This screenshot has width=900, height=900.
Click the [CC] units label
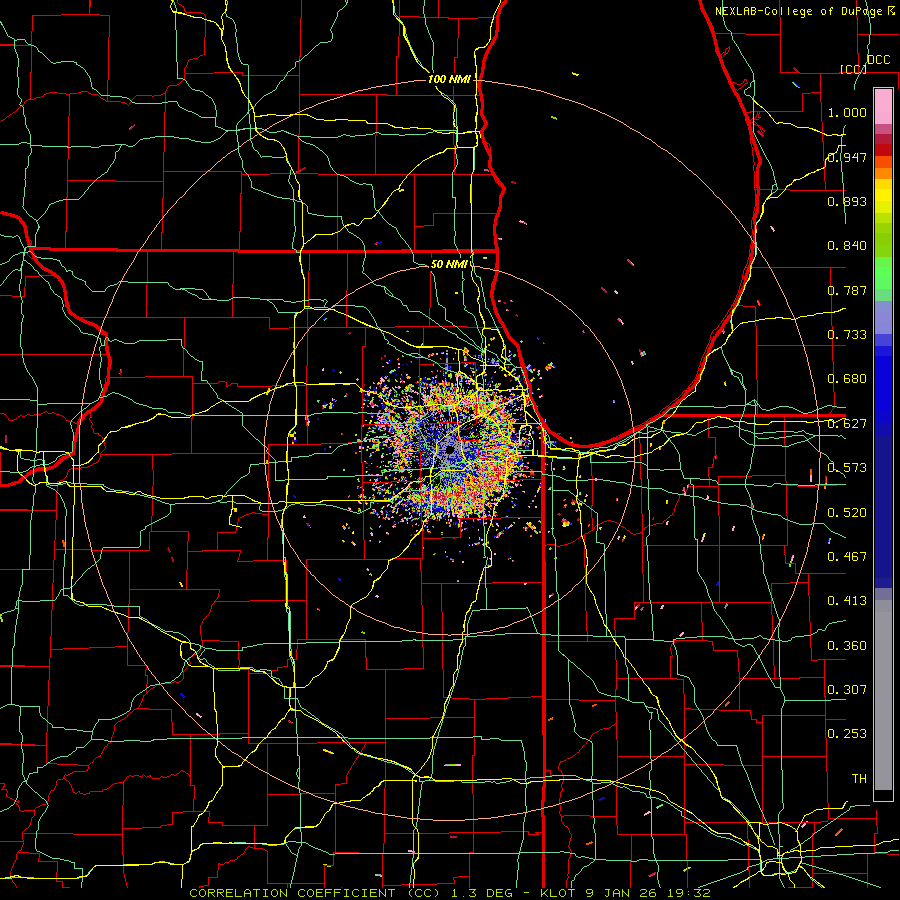coord(853,69)
